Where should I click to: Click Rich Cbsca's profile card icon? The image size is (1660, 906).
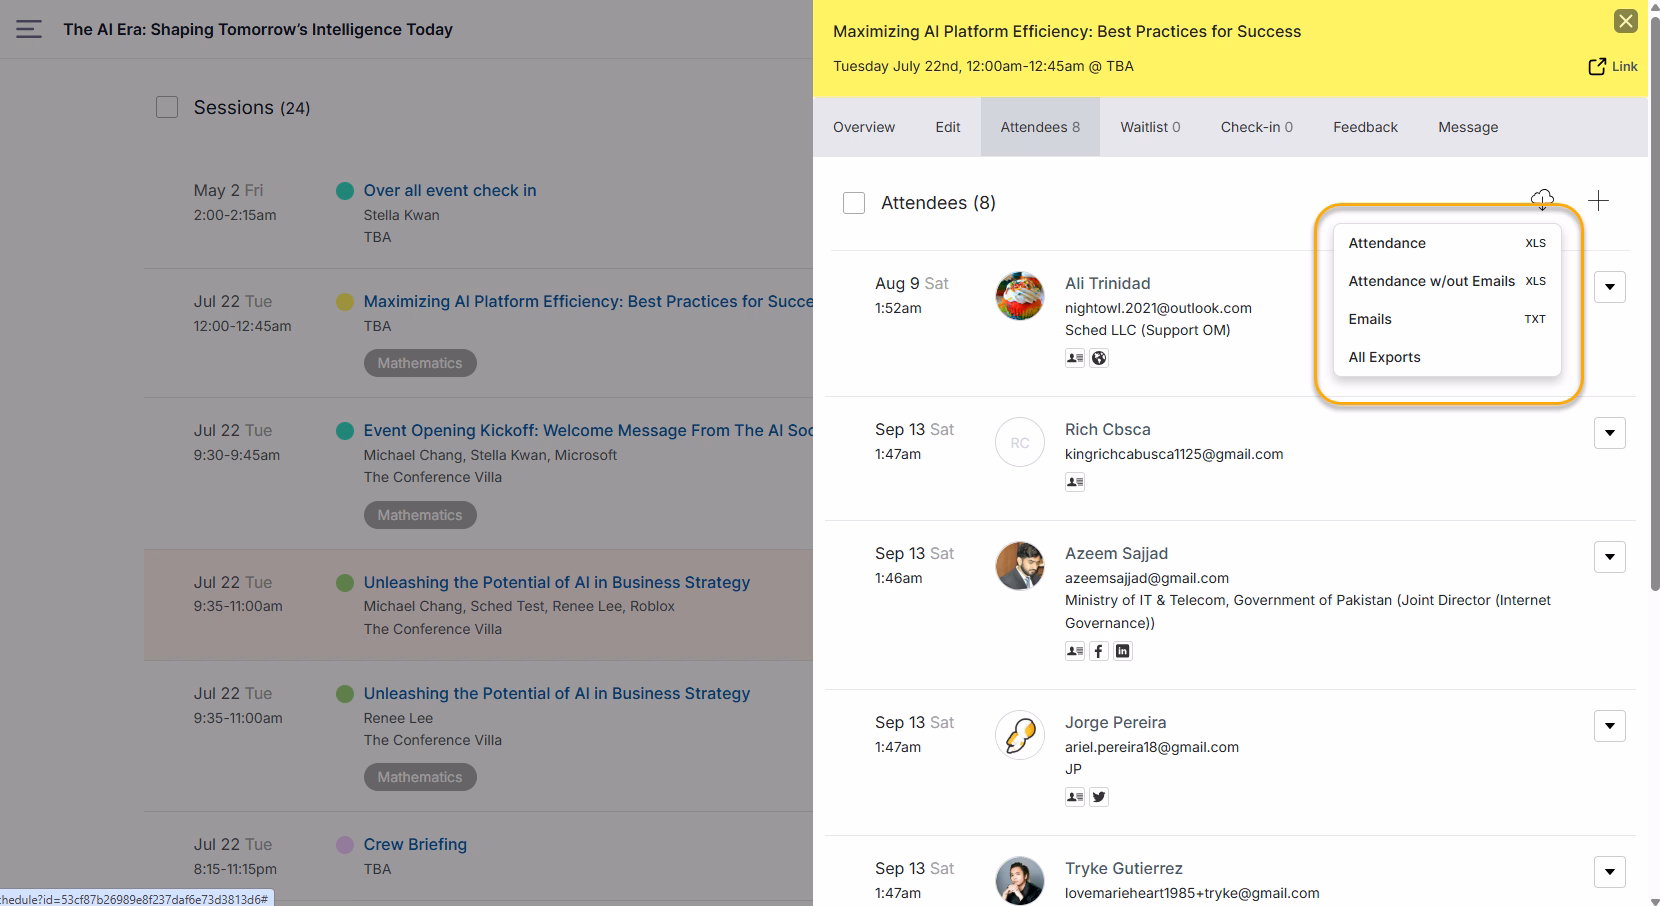click(1075, 482)
